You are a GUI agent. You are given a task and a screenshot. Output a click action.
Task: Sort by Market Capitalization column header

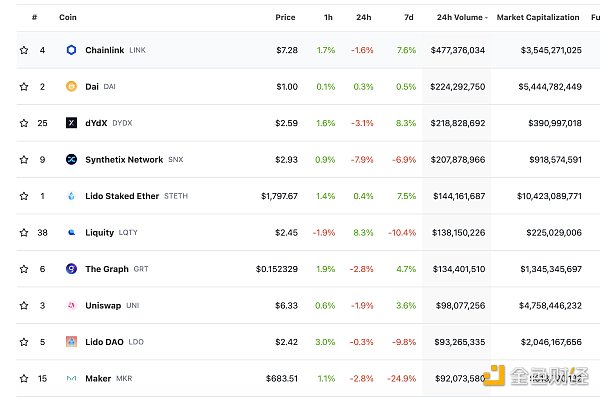coord(538,17)
